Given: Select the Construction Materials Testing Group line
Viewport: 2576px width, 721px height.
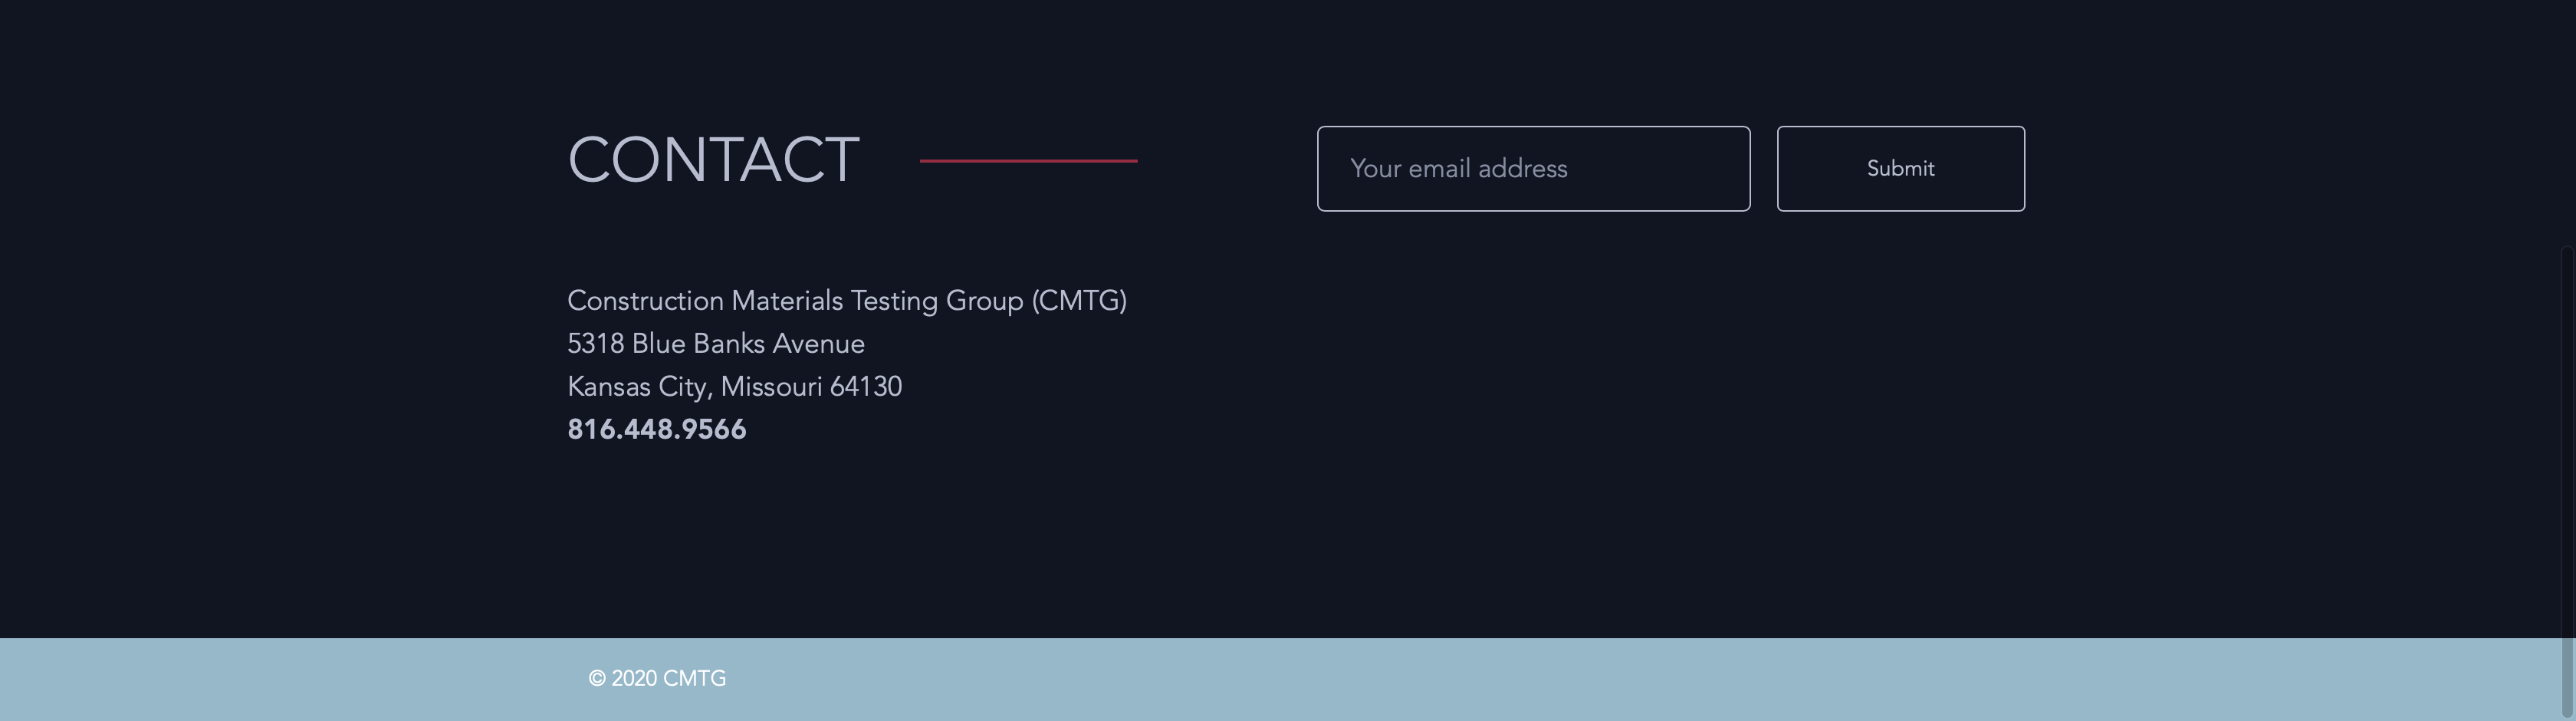Looking at the screenshot, I should click(846, 300).
